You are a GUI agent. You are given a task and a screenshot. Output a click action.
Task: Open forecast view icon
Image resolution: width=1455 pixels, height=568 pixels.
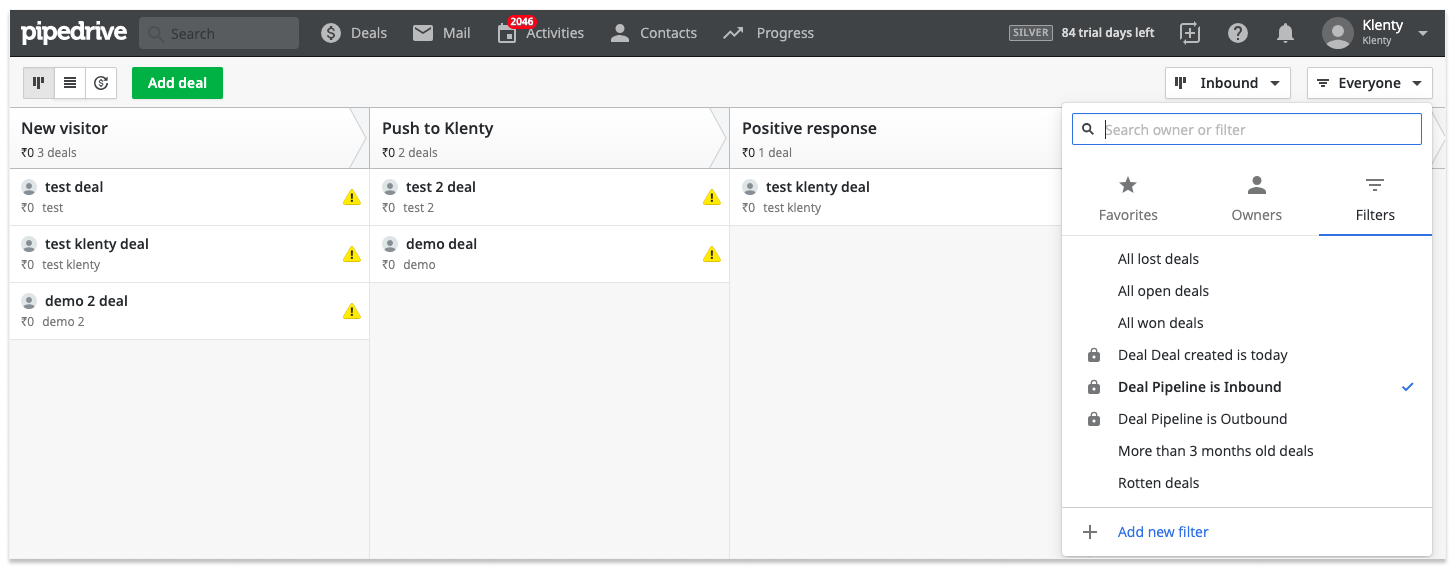pyautogui.click(x=101, y=83)
